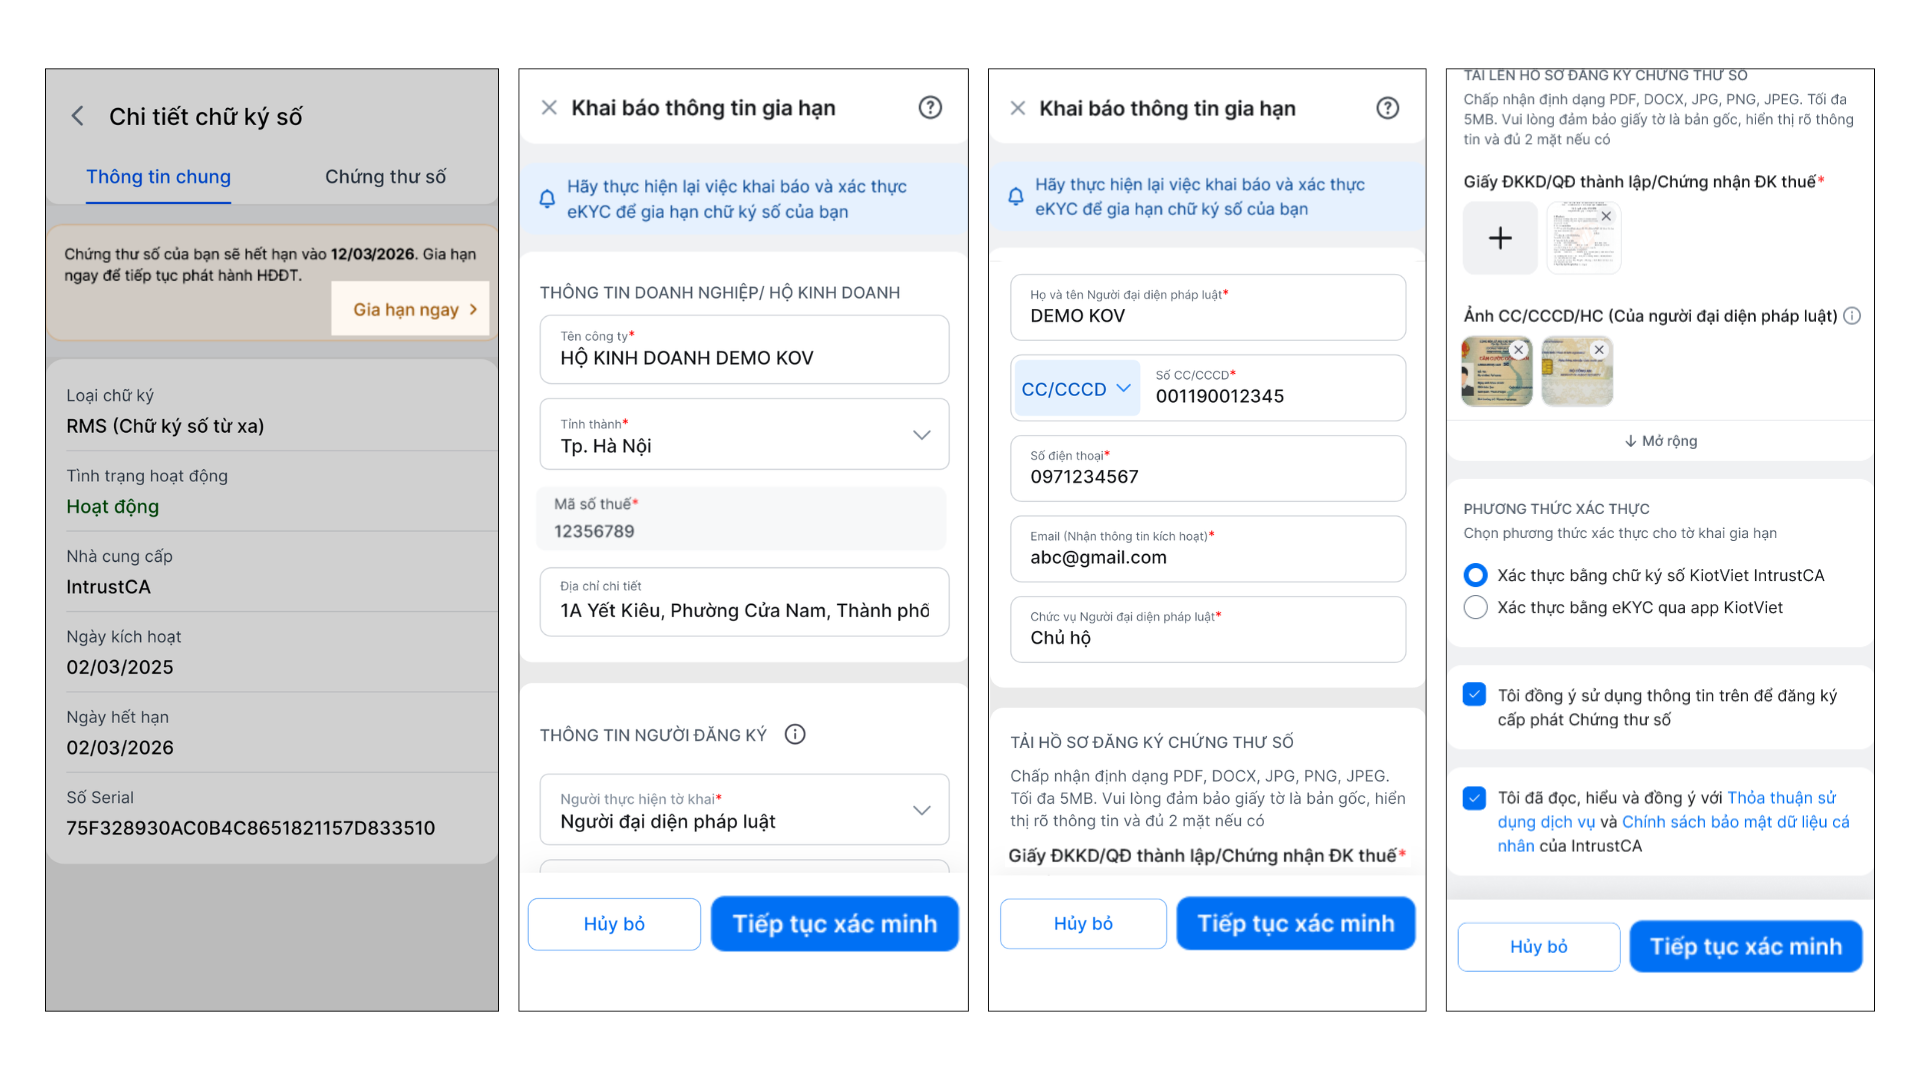Click info icon beside Thông tin người đăng ký
The image size is (1920, 1080).
point(795,735)
